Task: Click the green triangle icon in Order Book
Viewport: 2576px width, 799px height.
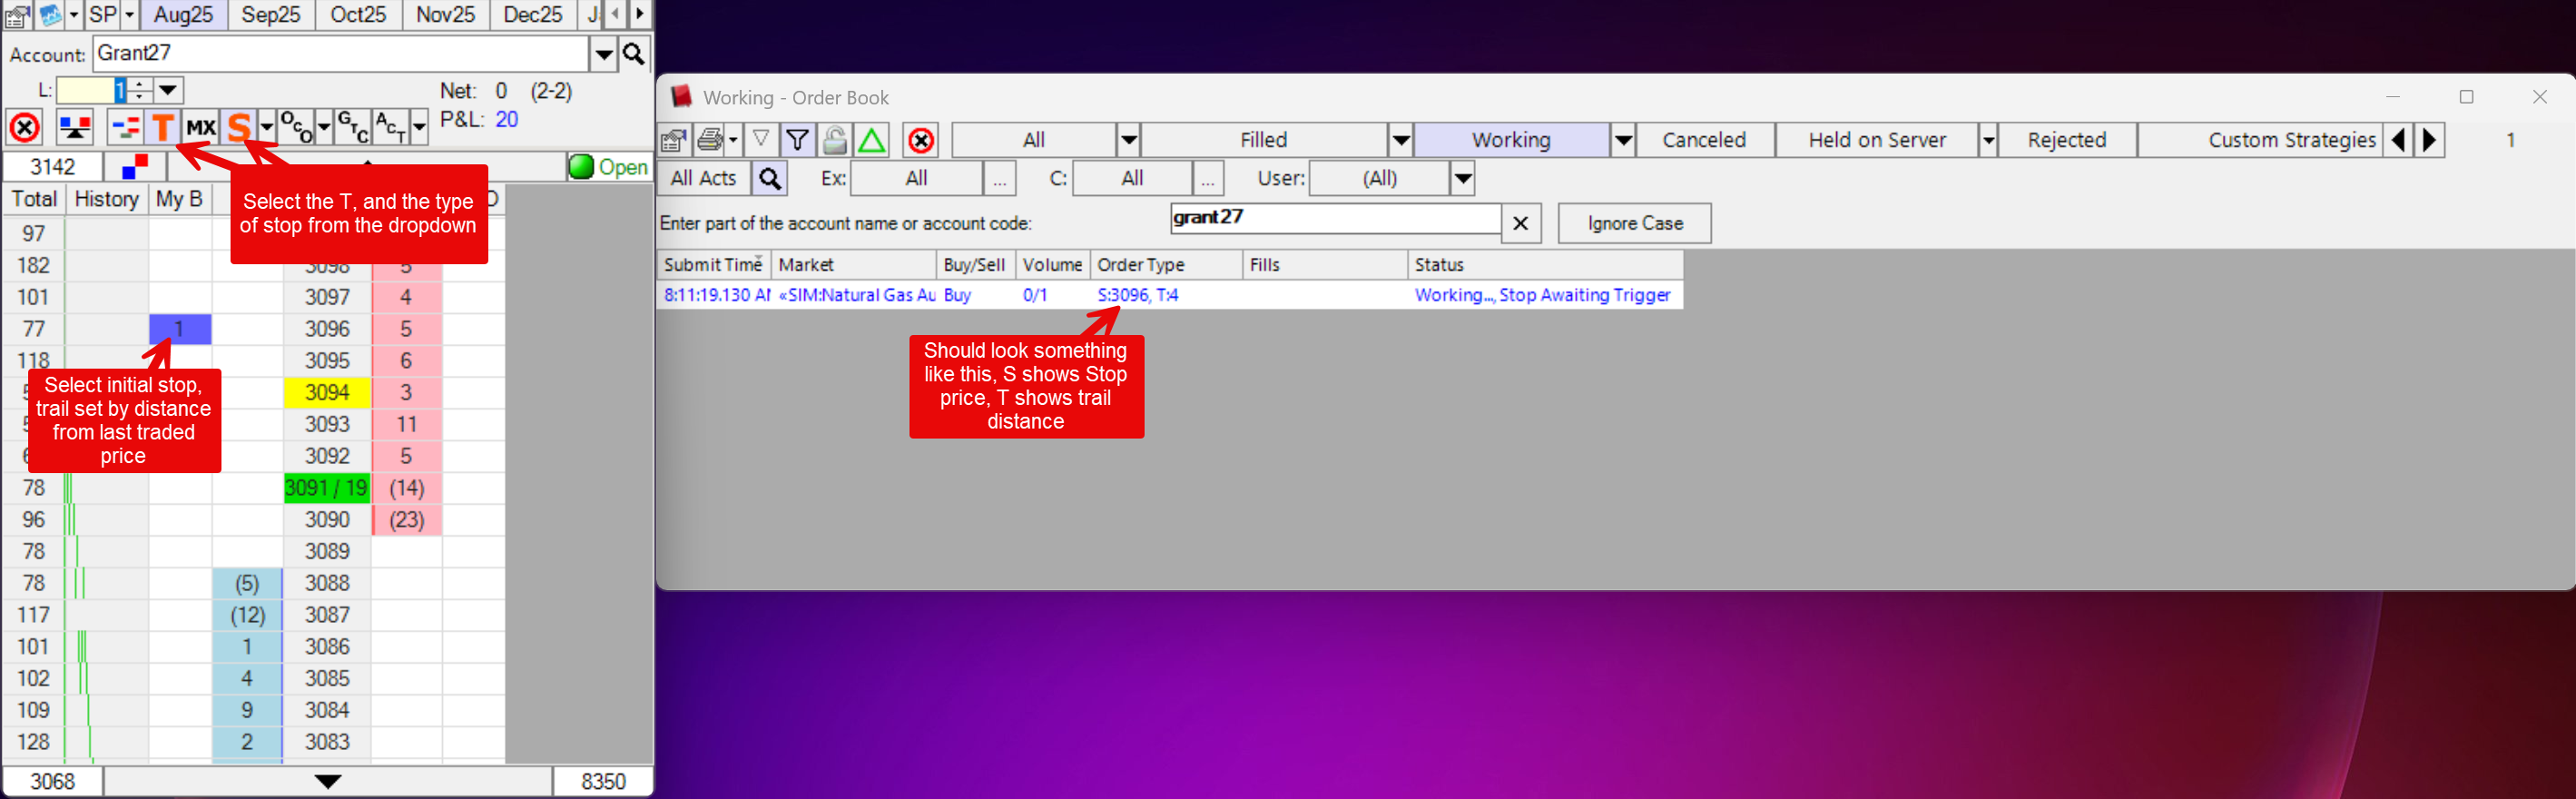Action: coord(871,140)
